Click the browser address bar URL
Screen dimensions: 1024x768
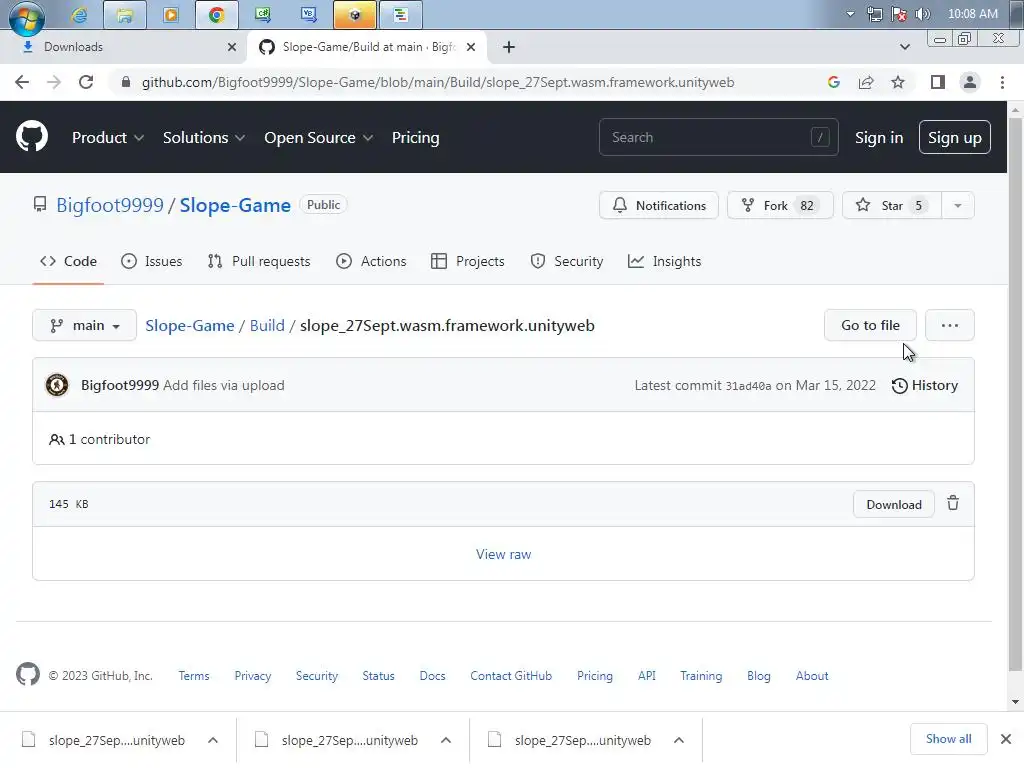coord(438,82)
